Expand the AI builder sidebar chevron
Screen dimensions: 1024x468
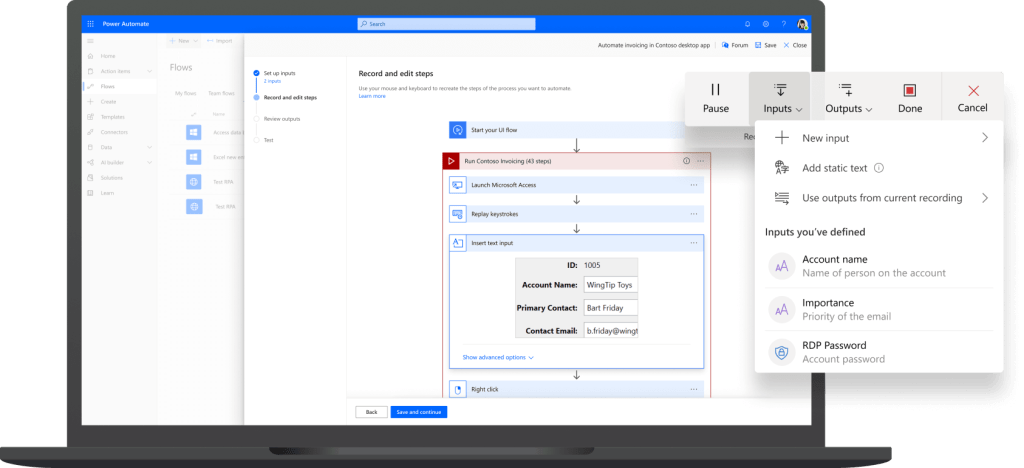(150, 163)
